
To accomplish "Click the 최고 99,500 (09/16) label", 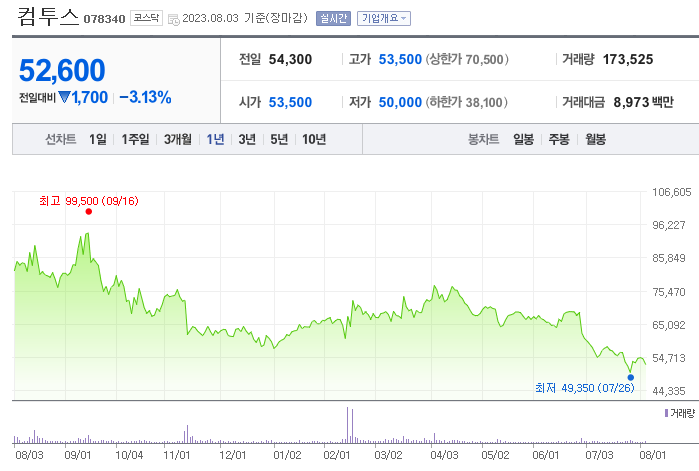I will coord(89,201).
